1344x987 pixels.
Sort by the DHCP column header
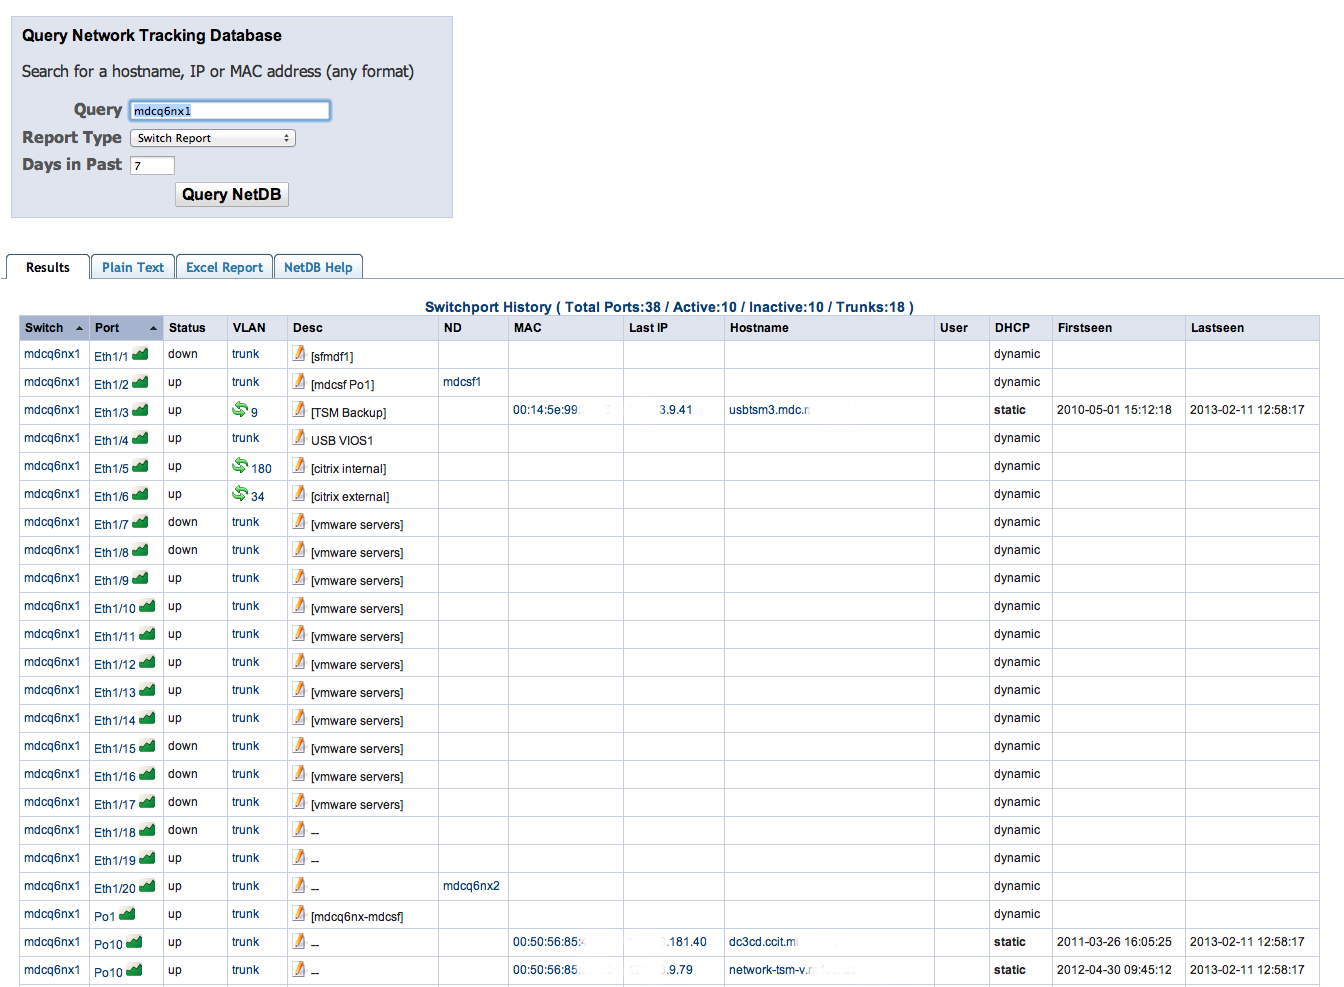[1021, 328]
